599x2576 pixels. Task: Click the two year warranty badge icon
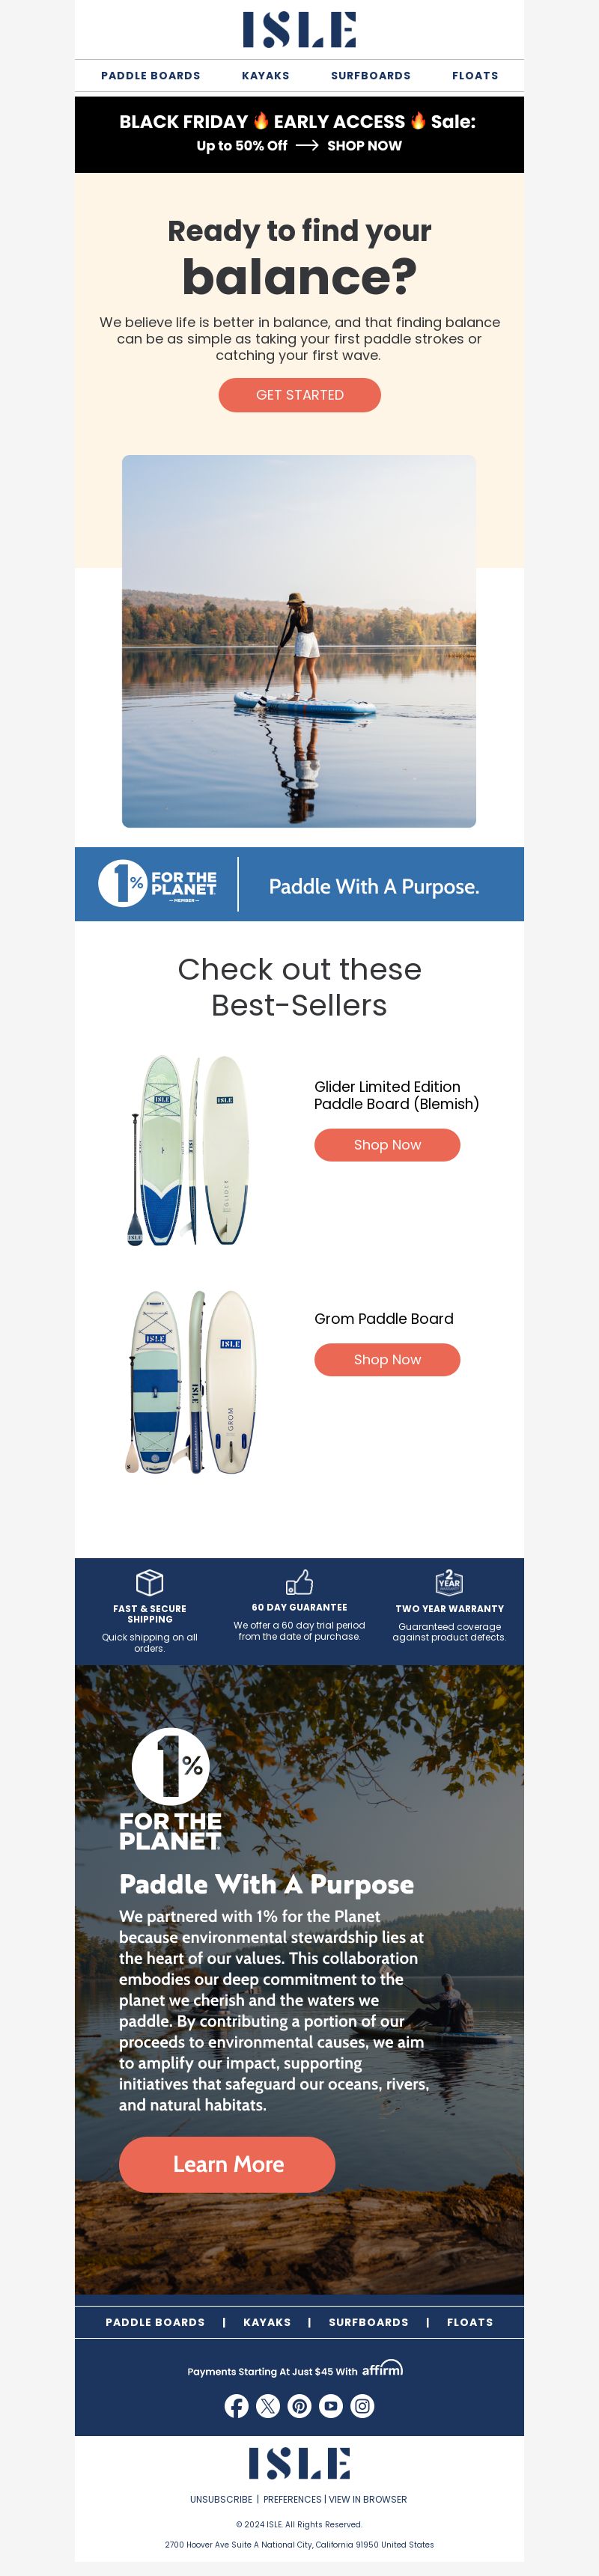(449, 1582)
